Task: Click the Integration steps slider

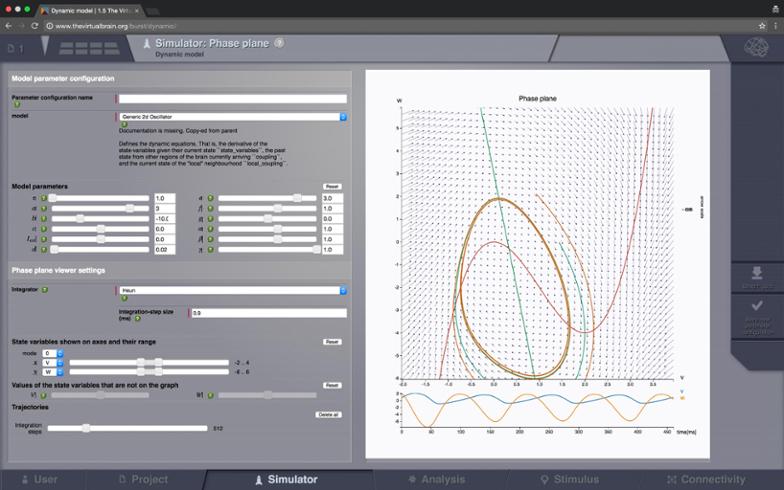Action: click(x=128, y=427)
